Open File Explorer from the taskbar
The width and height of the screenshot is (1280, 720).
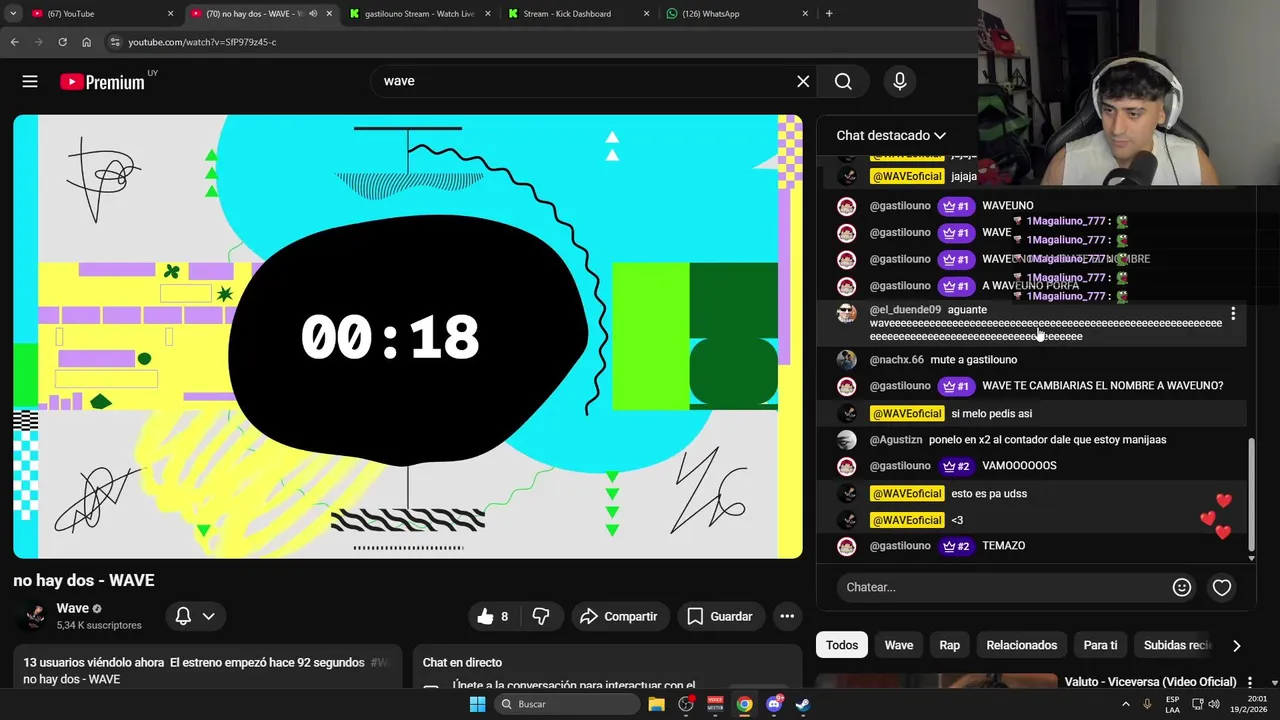coord(657,704)
